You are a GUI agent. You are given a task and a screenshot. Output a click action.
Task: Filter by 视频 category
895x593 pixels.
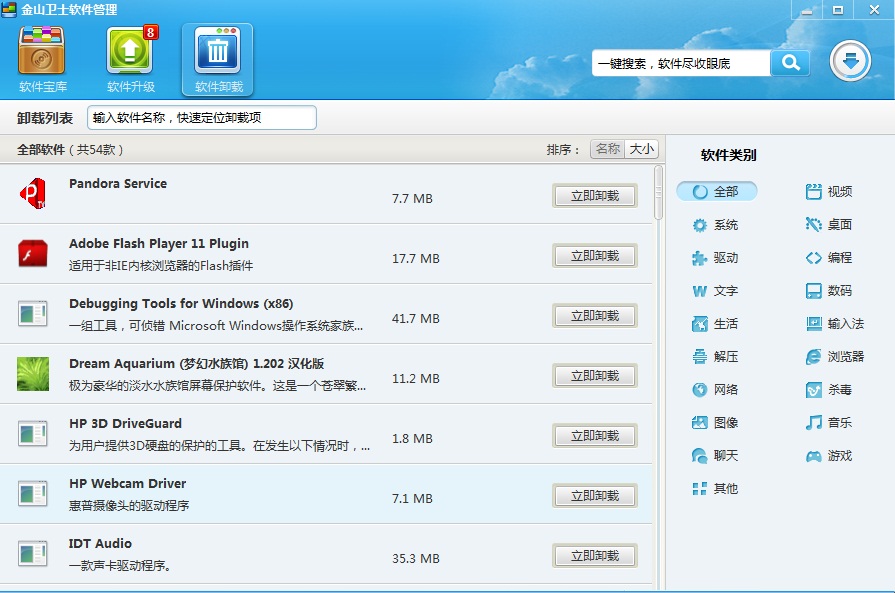coord(829,192)
